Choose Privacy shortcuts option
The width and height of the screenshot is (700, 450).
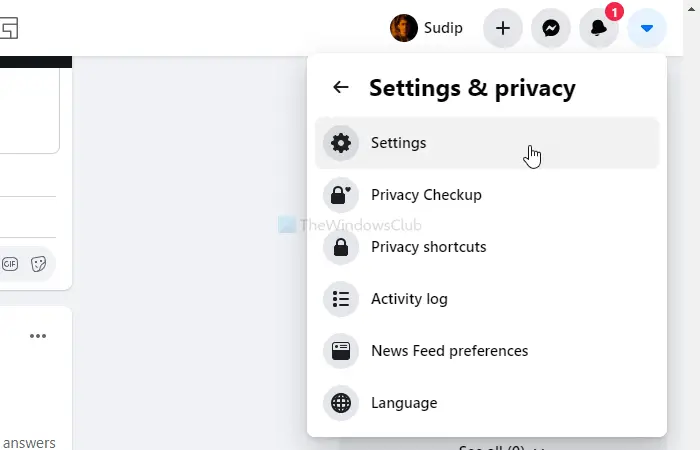click(x=487, y=247)
